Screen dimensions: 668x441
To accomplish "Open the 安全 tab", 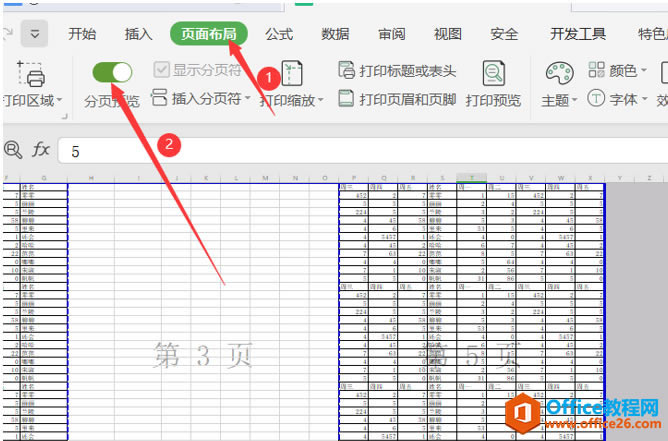I will (x=504, y=34).
